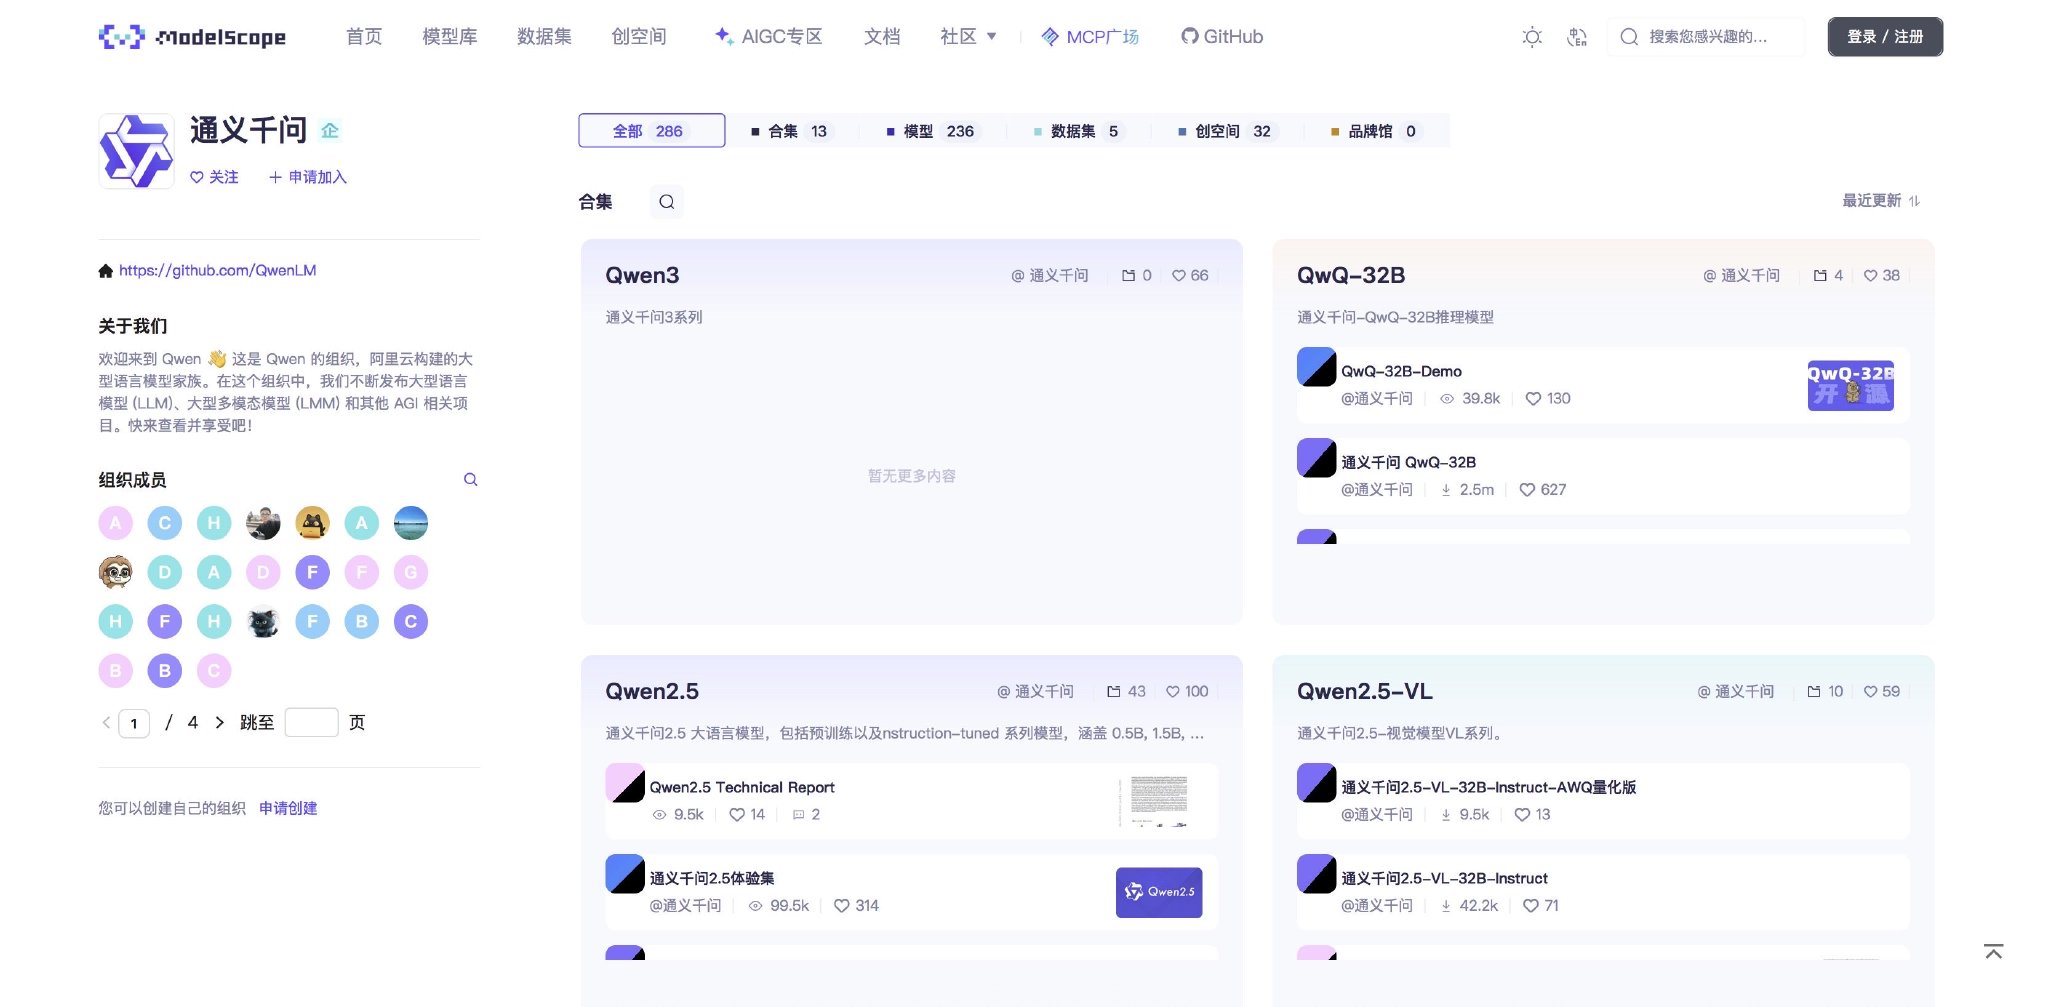Like Qwen2.5 Technical Report heart
The height and width of the screenshot is (1007, 2048).
737,815
